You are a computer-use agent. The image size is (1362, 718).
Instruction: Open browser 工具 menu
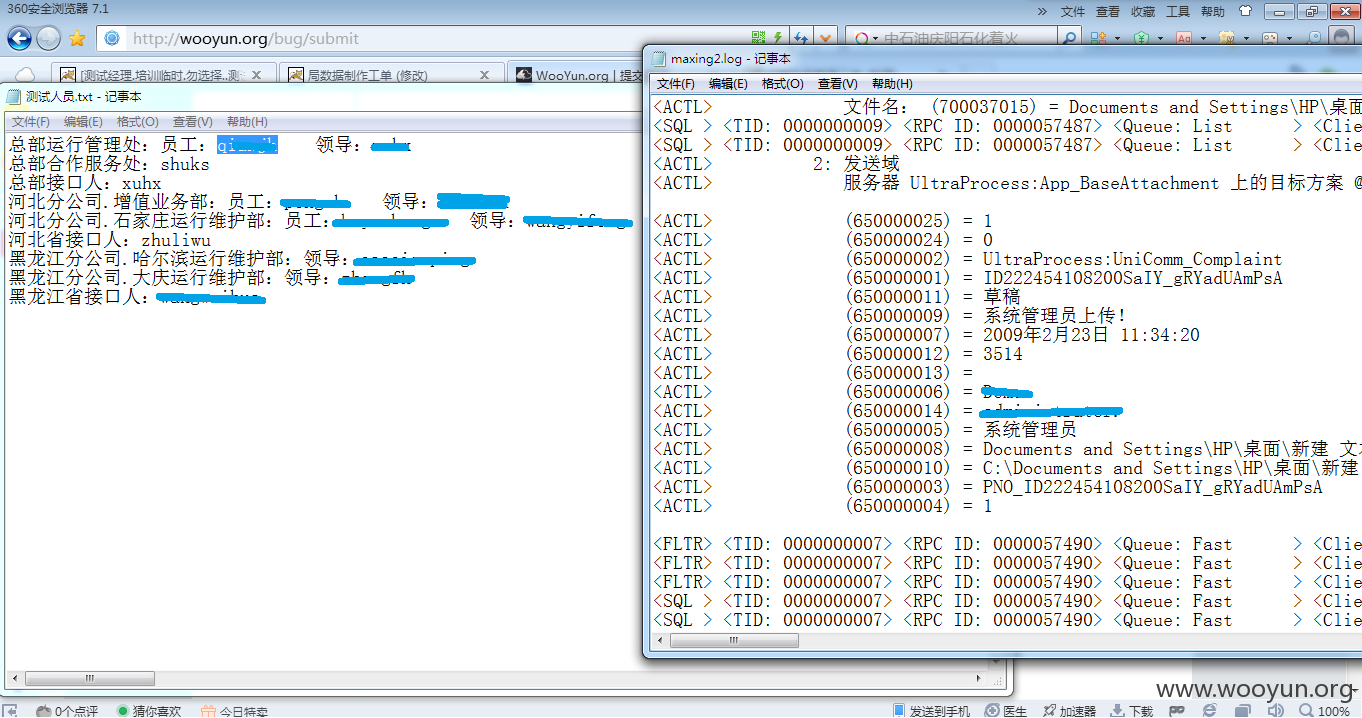point(1178,12)
